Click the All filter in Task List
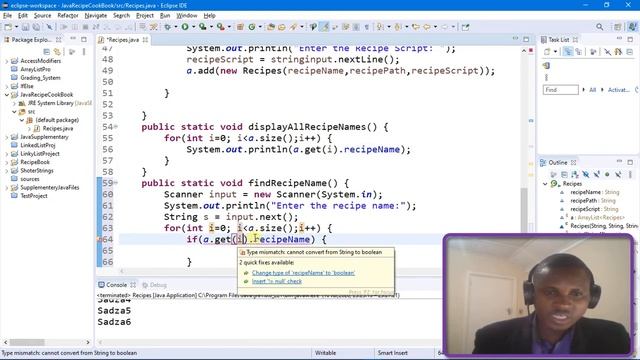640x360 pixels. coord(592,90)
